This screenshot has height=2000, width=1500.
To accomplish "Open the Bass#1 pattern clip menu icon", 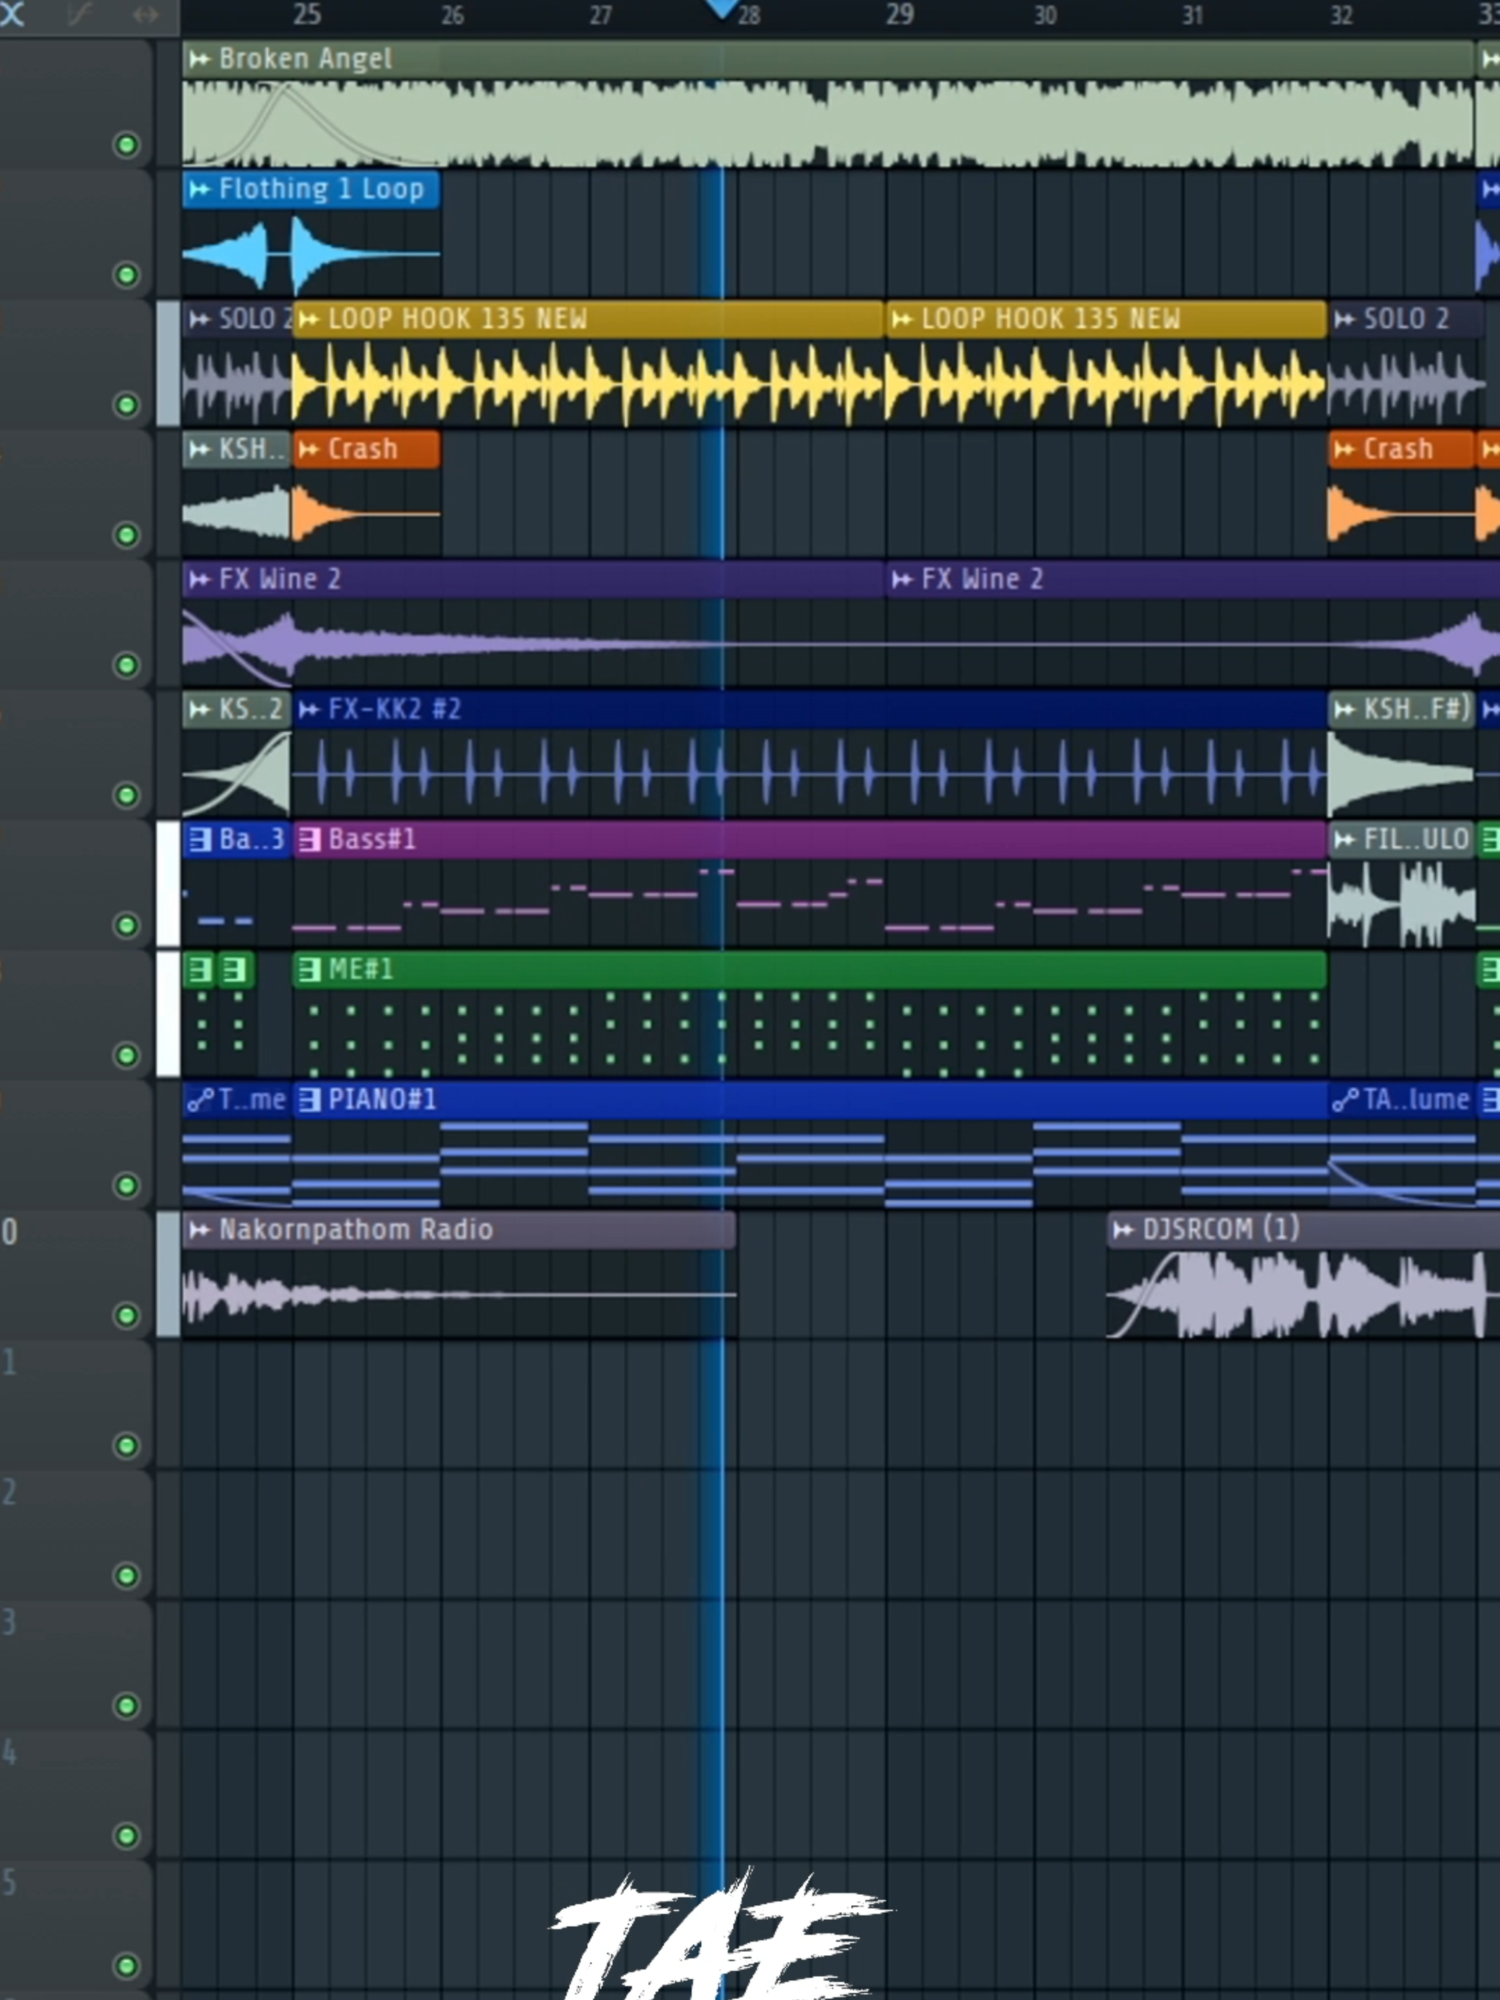I will [x=310, y=839].
